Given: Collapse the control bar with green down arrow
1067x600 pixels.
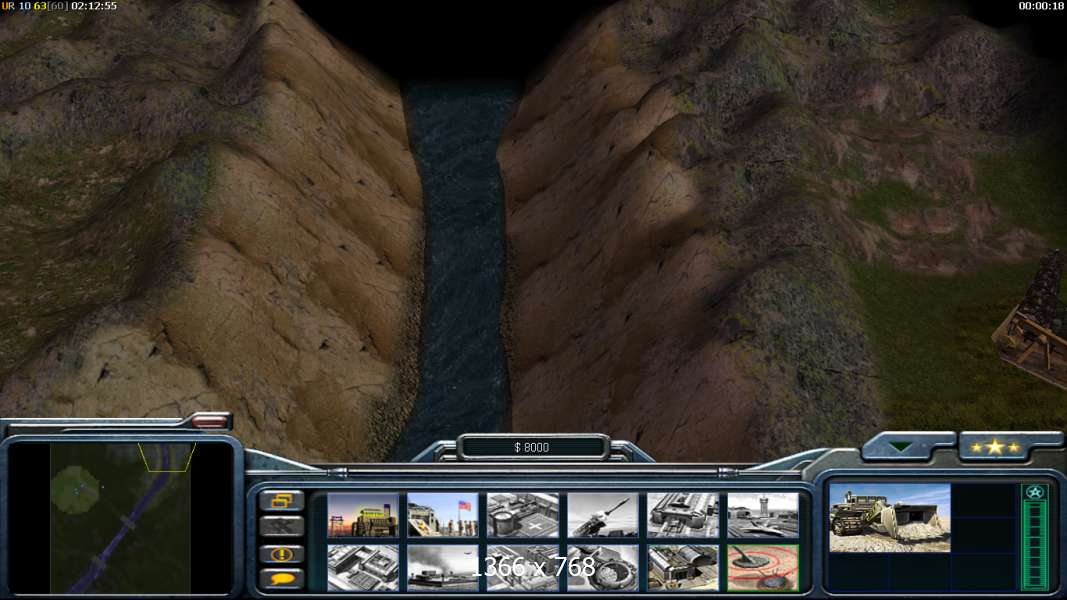Looking at the screenshot, I should (902, 447).
